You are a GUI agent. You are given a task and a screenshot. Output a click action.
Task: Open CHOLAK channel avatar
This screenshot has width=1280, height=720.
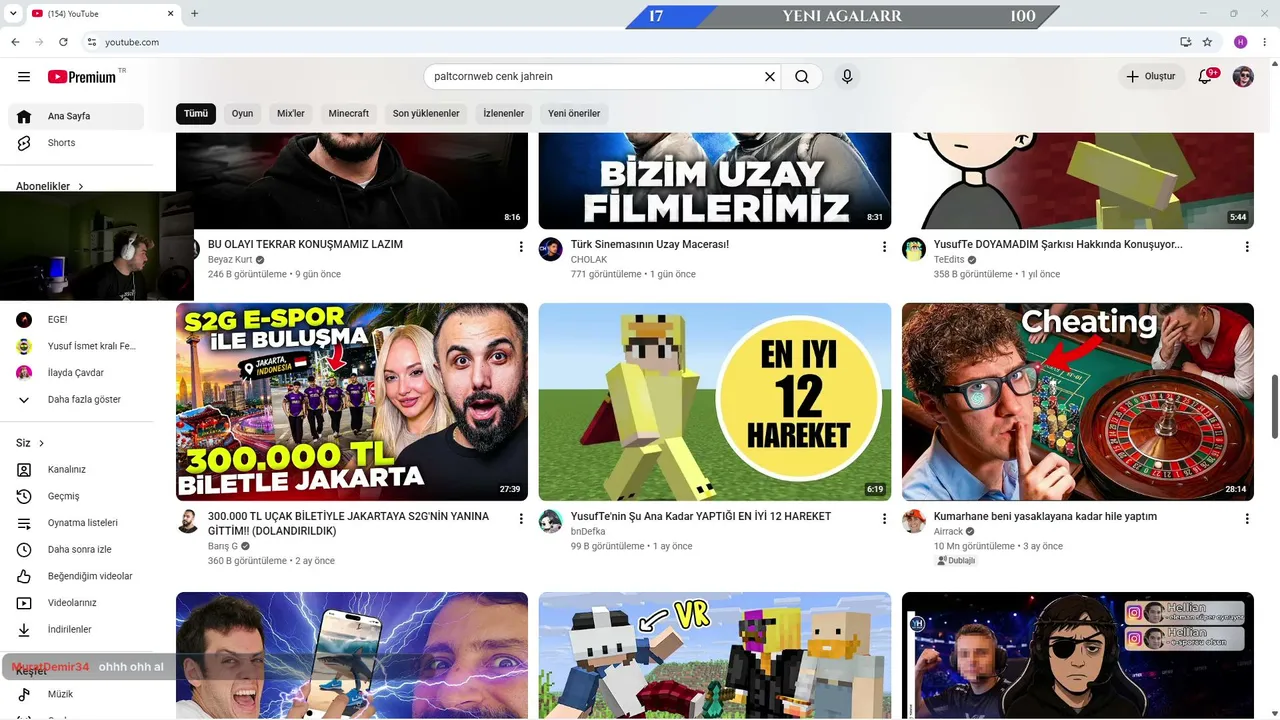coord(551,249)
